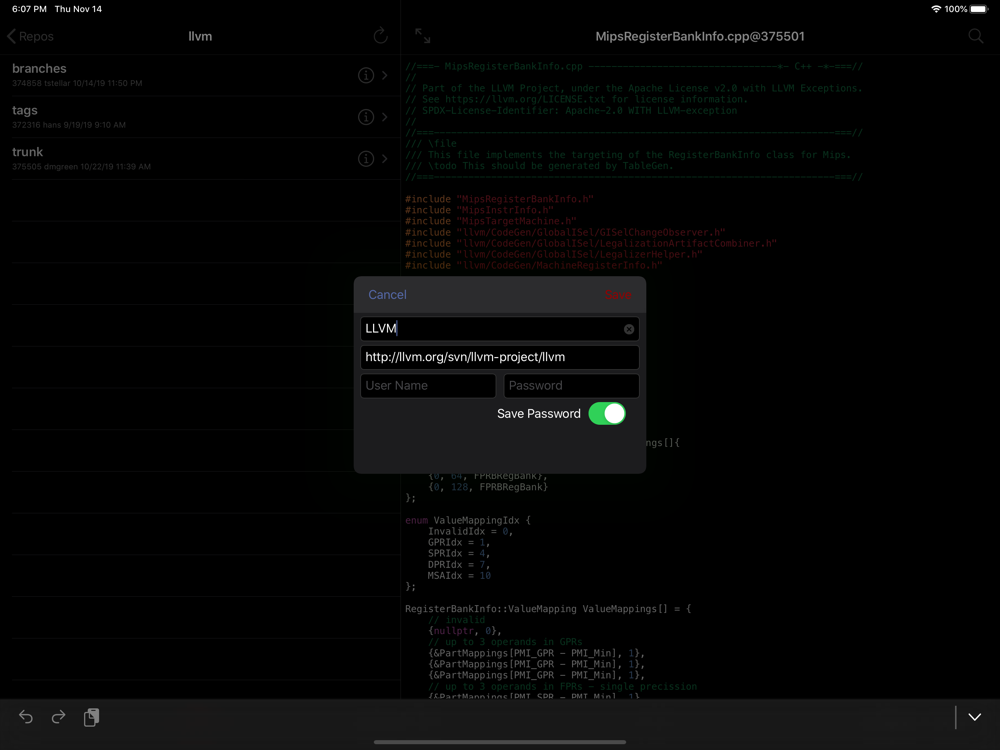This screenshot has height=750, width=1000.
Task: Focus the repository name field
Action: pos(499,328)
